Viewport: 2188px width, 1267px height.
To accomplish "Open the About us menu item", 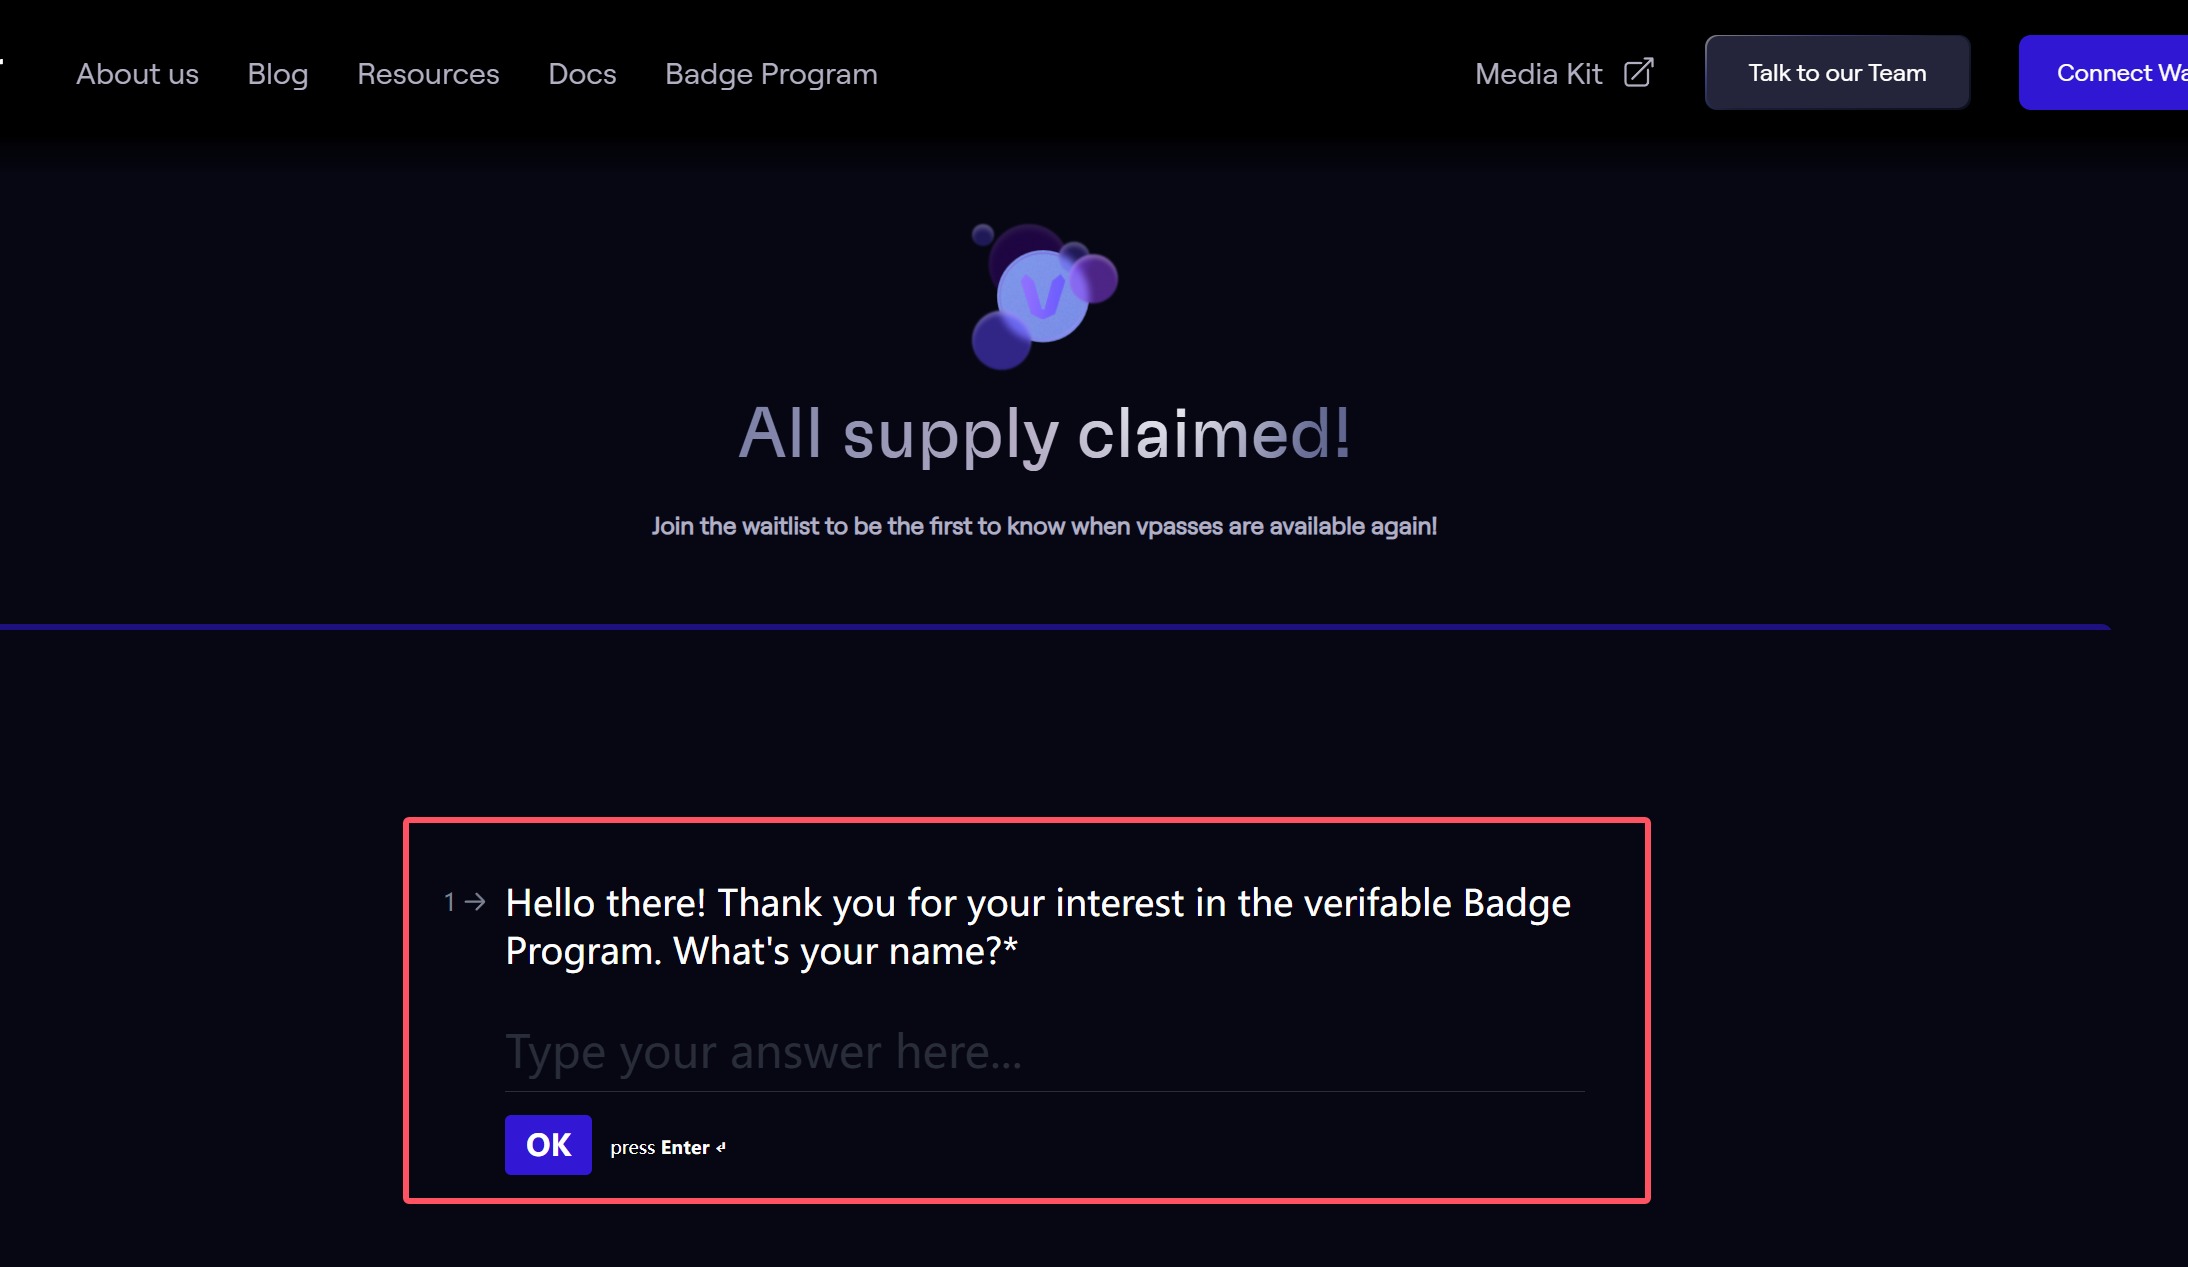I will point(137,74).
